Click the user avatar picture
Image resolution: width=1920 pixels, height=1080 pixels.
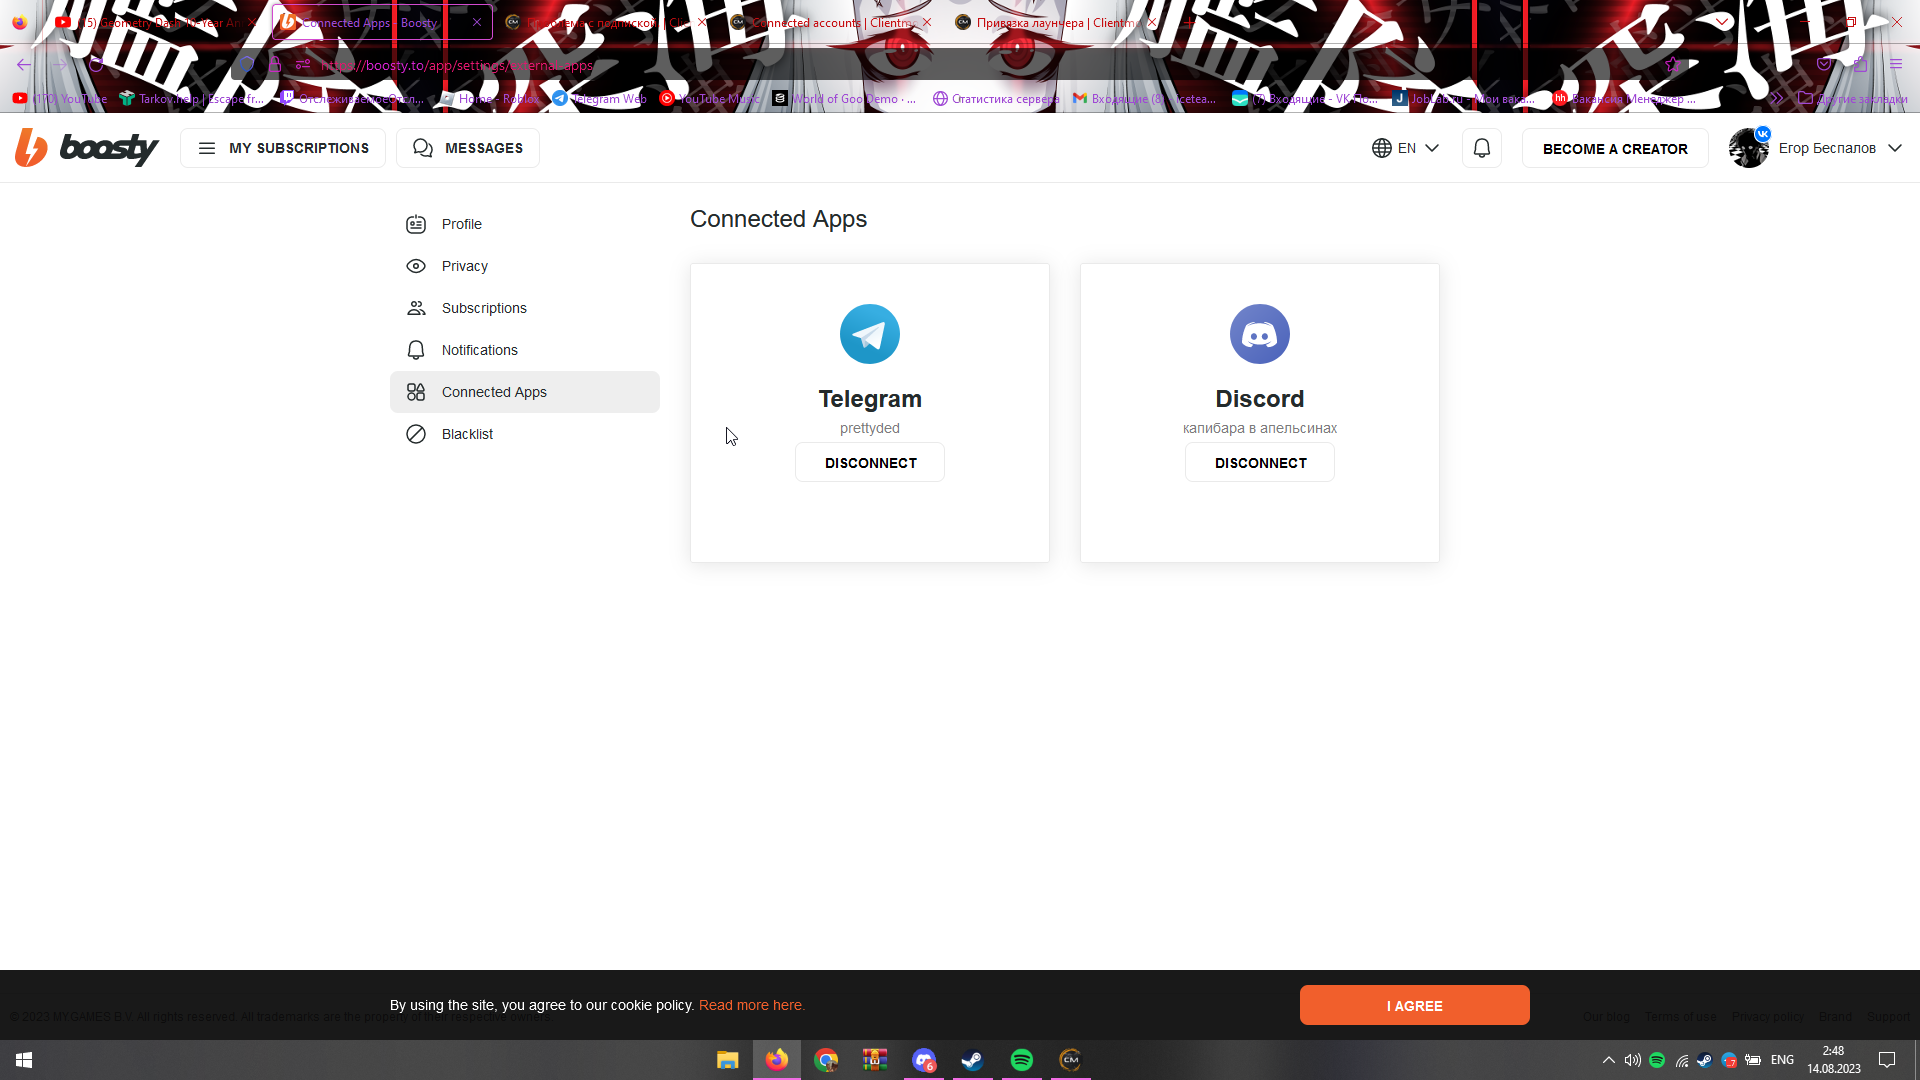(x=1748, y=148)
